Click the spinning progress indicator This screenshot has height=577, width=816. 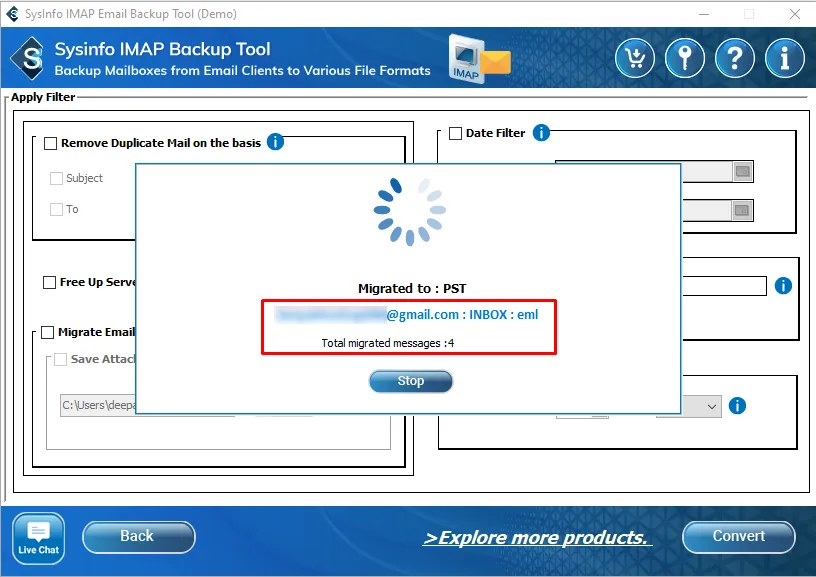[410, 211]
